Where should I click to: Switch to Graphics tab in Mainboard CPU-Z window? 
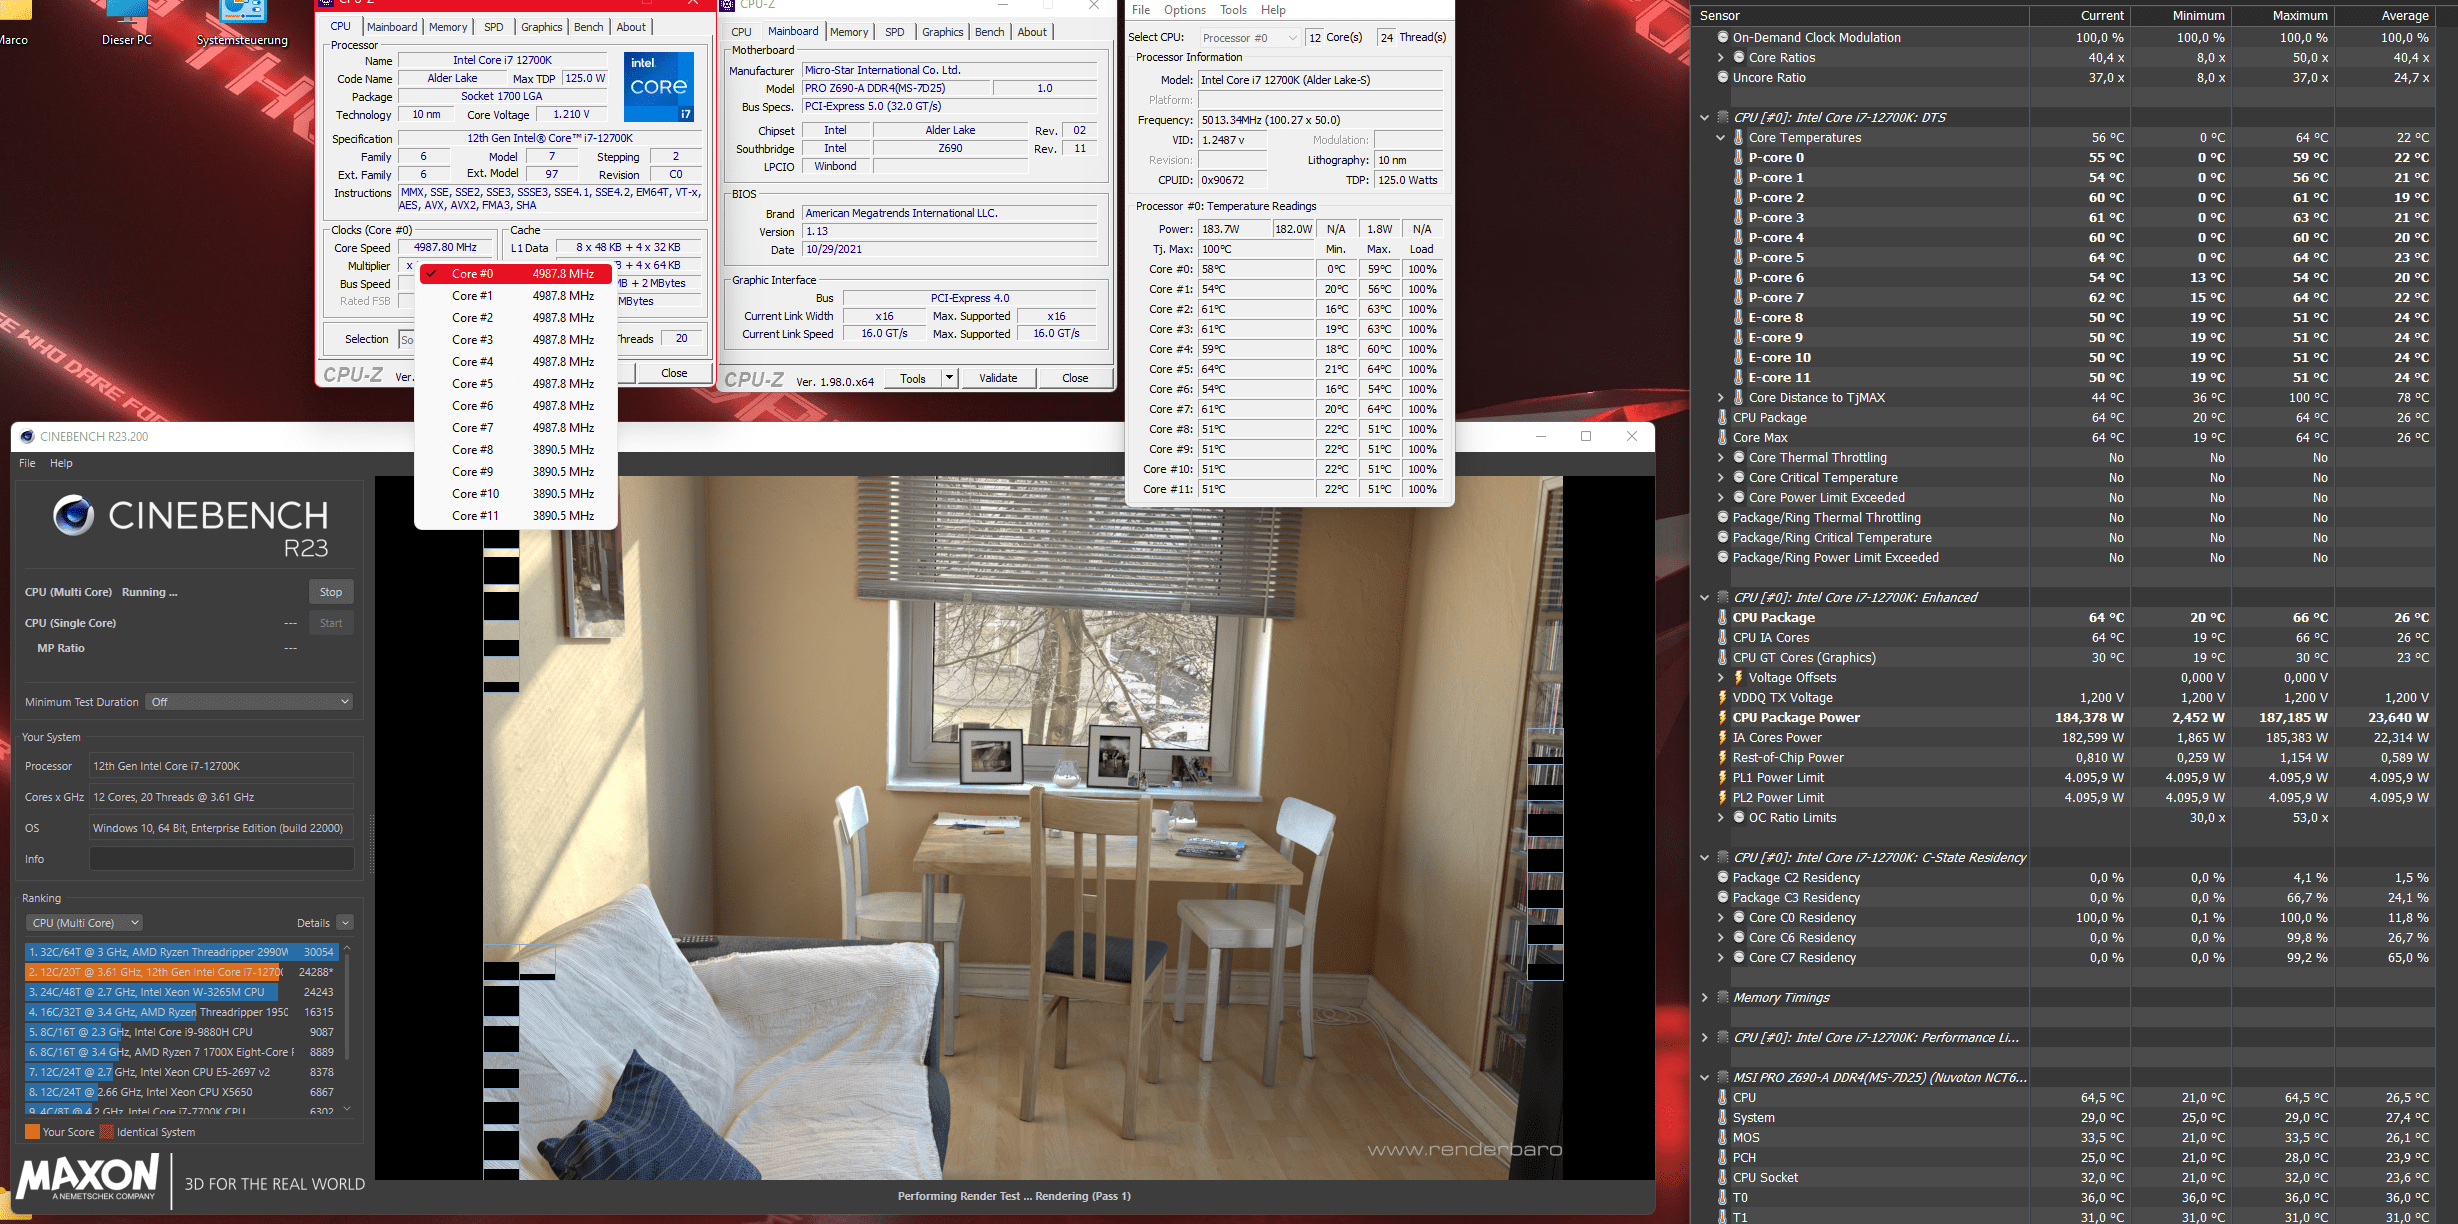[x=942, y=32]
